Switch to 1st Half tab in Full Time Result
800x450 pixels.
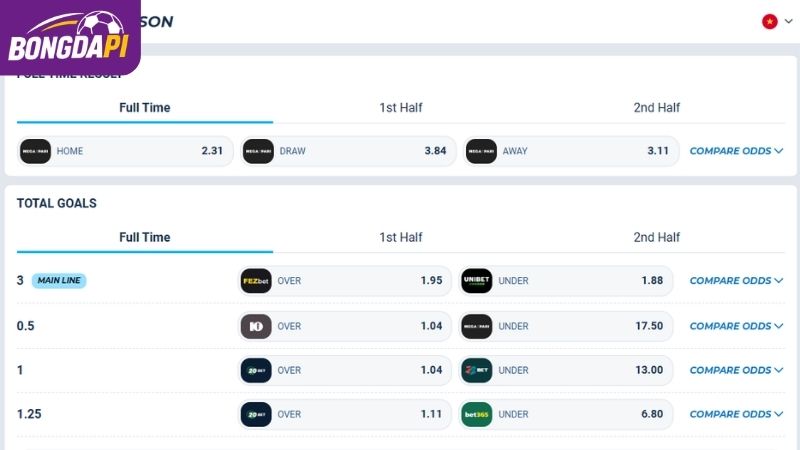coord(401,108)
